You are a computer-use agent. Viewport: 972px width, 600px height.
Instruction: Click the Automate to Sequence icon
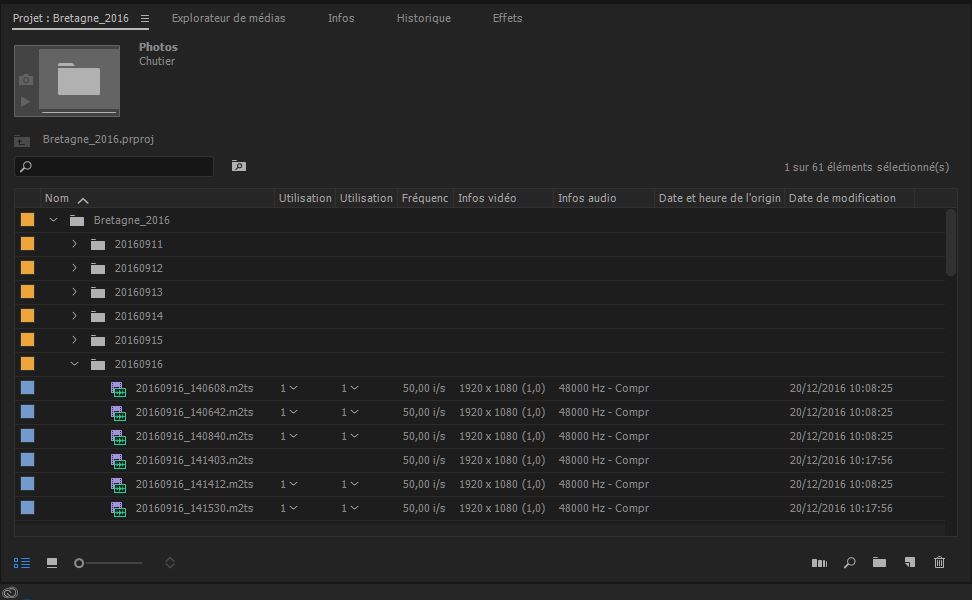click(819, 563)
